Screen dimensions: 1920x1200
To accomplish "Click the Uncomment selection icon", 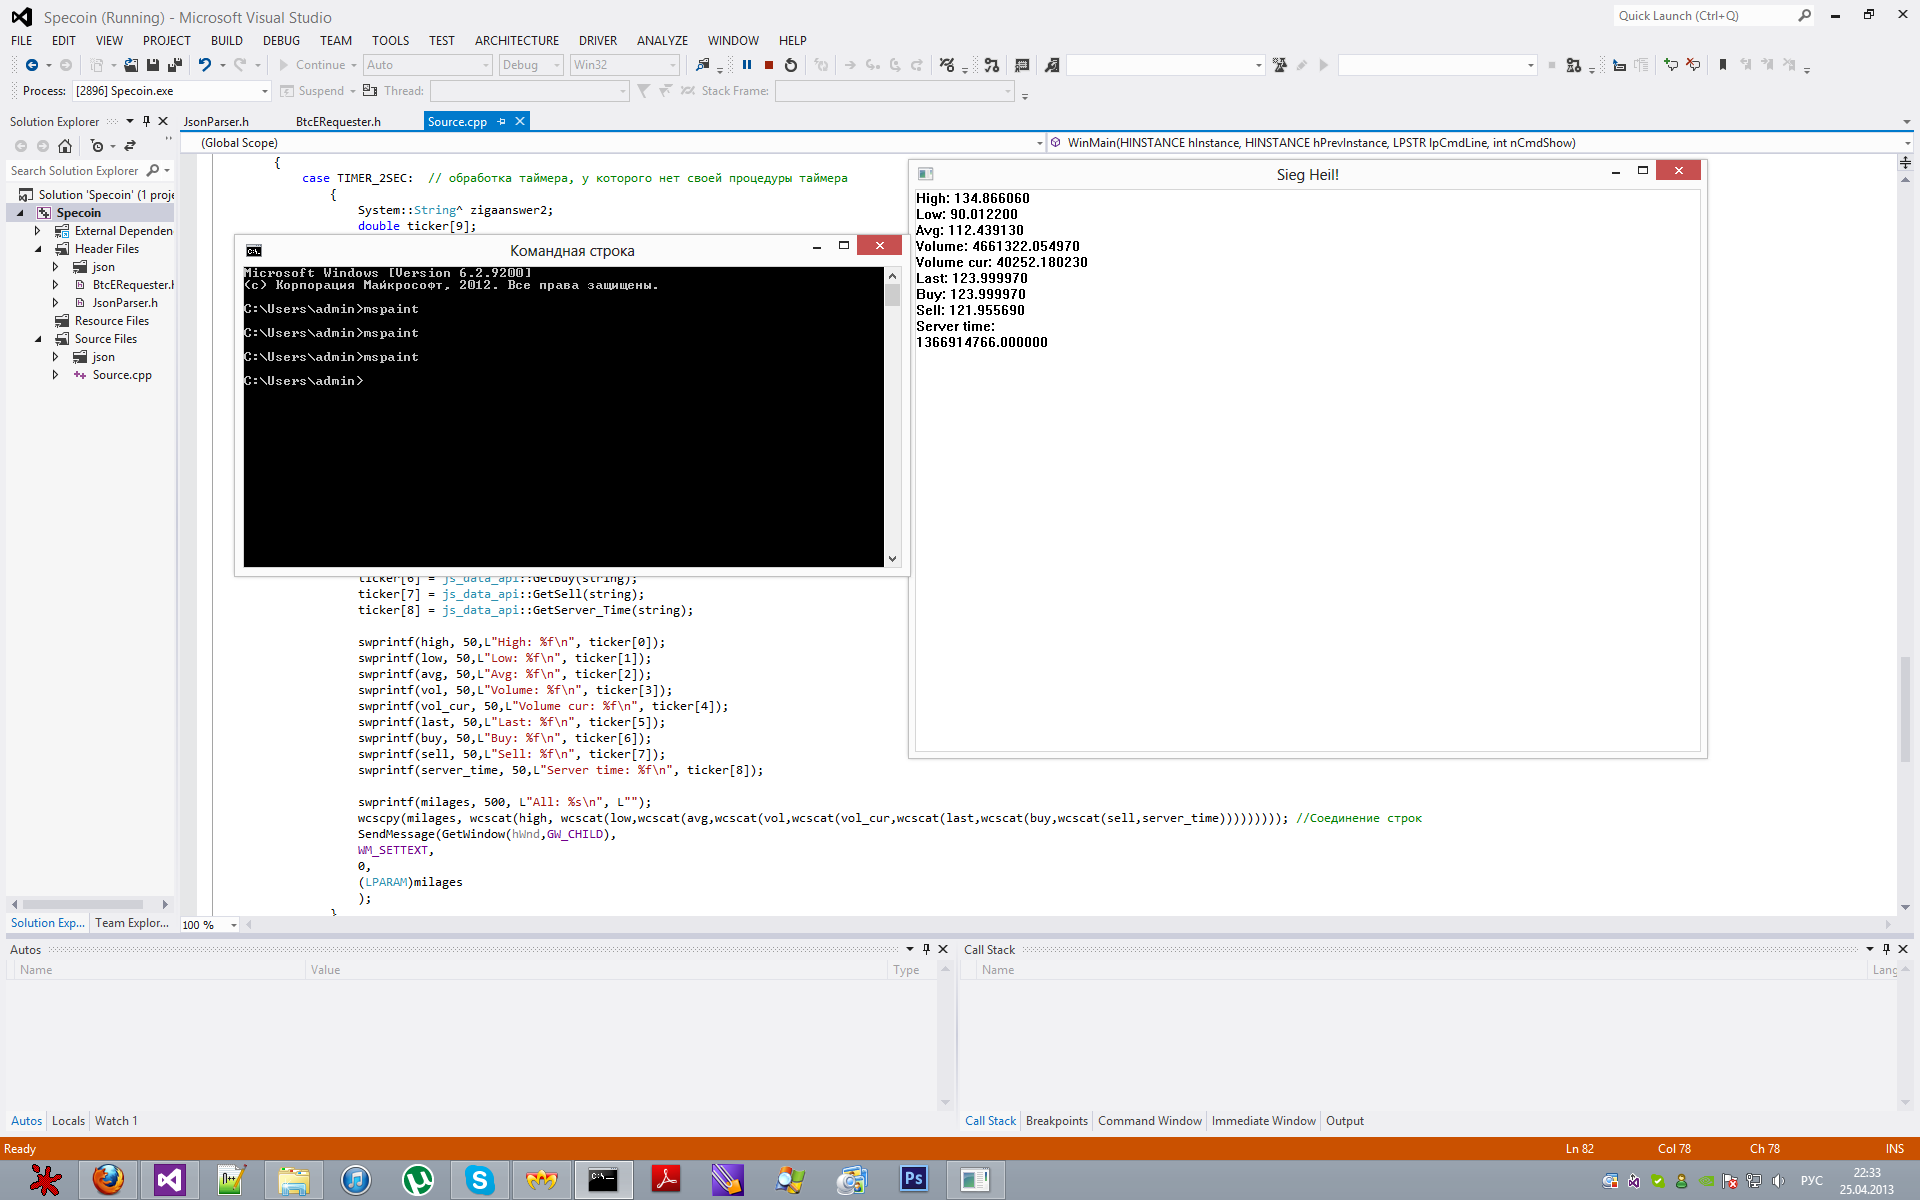I will tap(1693, 65).
